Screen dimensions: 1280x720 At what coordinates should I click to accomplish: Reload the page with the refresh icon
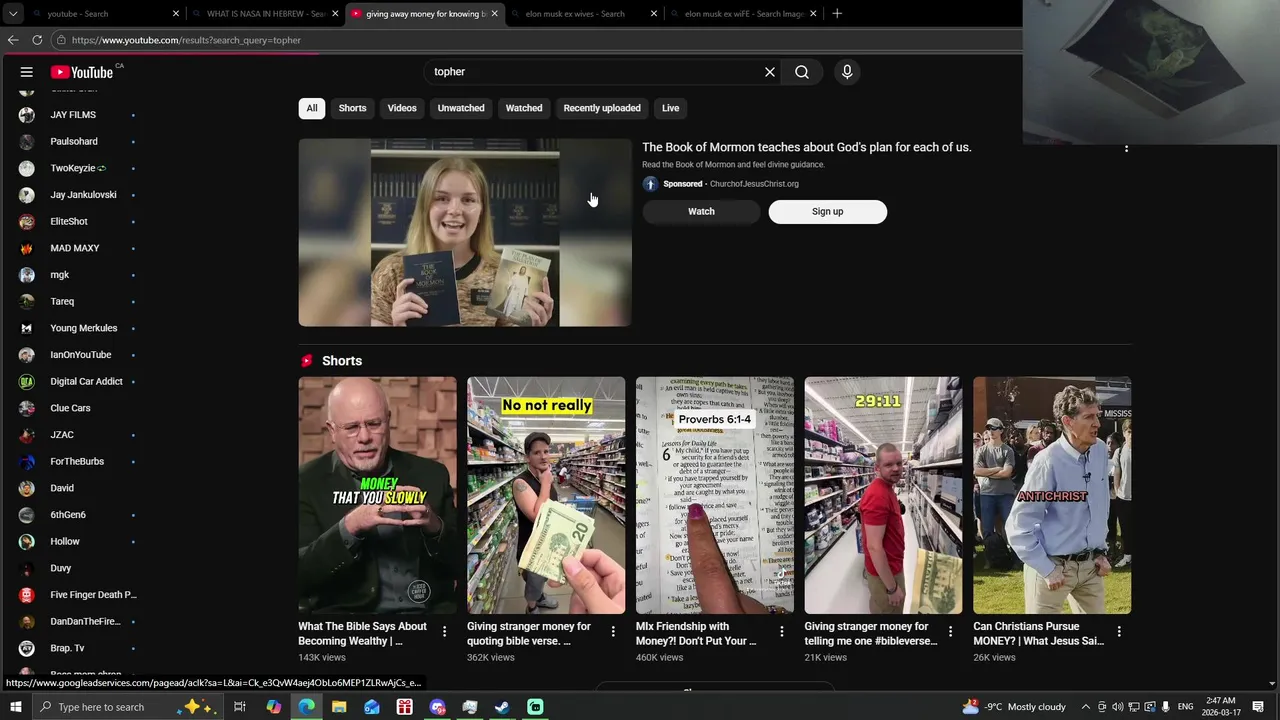click(37, 40)
